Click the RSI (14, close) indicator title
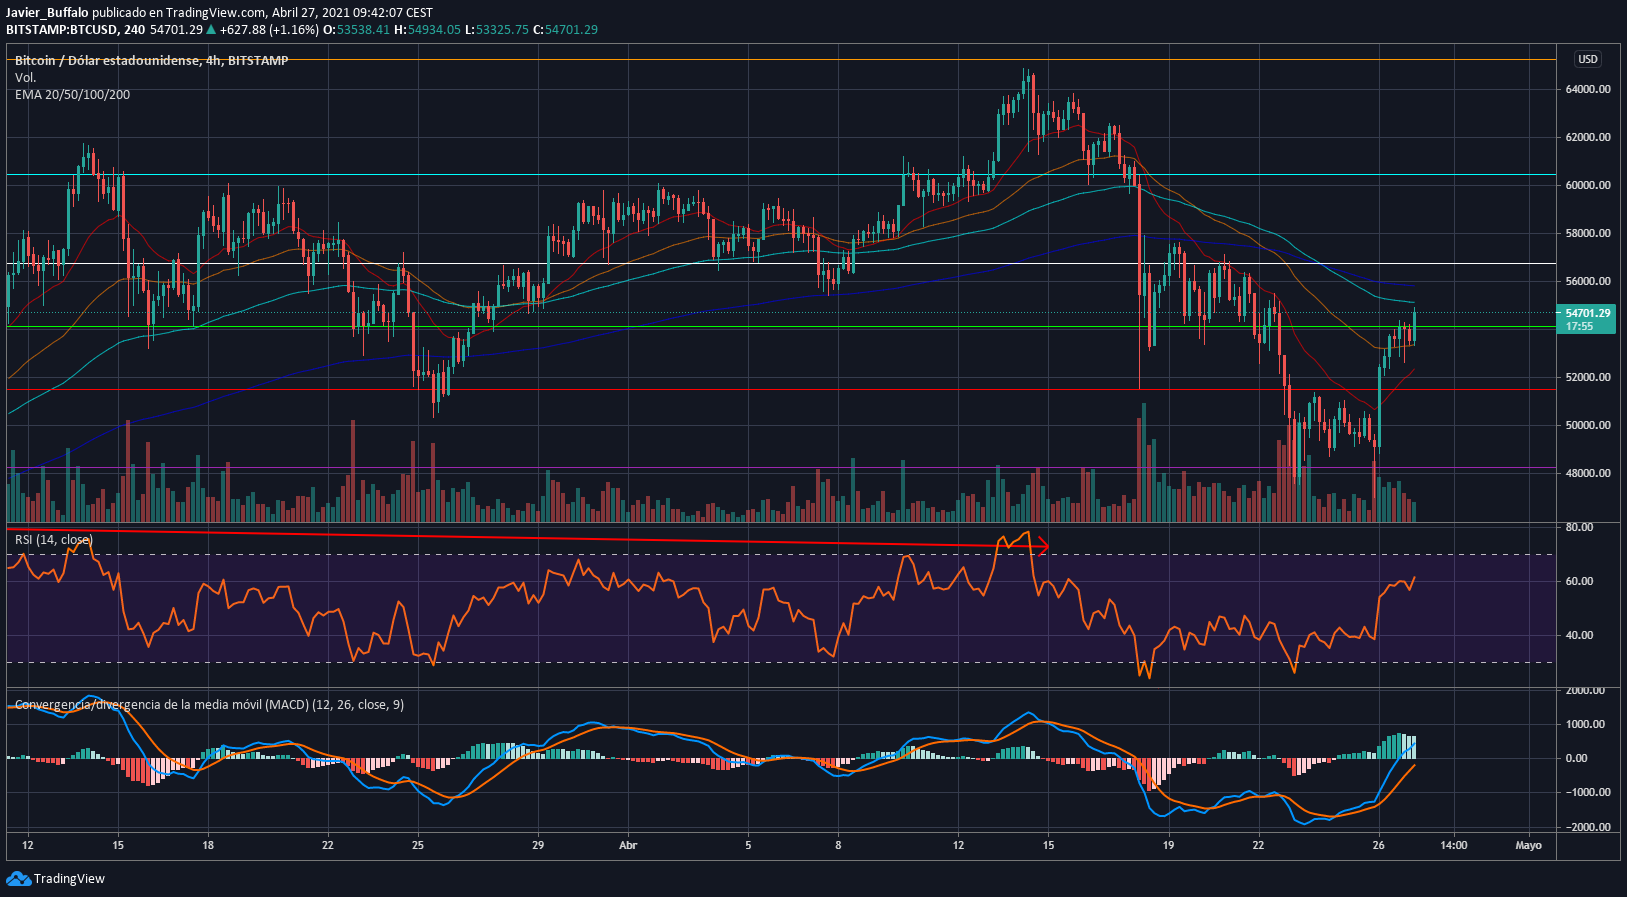The width and height of the screenshot is (1627, 897). (x=53, y=540)
